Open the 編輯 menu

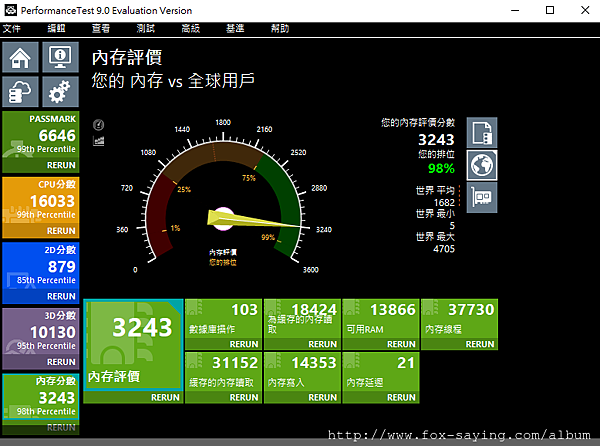point(56,29)
